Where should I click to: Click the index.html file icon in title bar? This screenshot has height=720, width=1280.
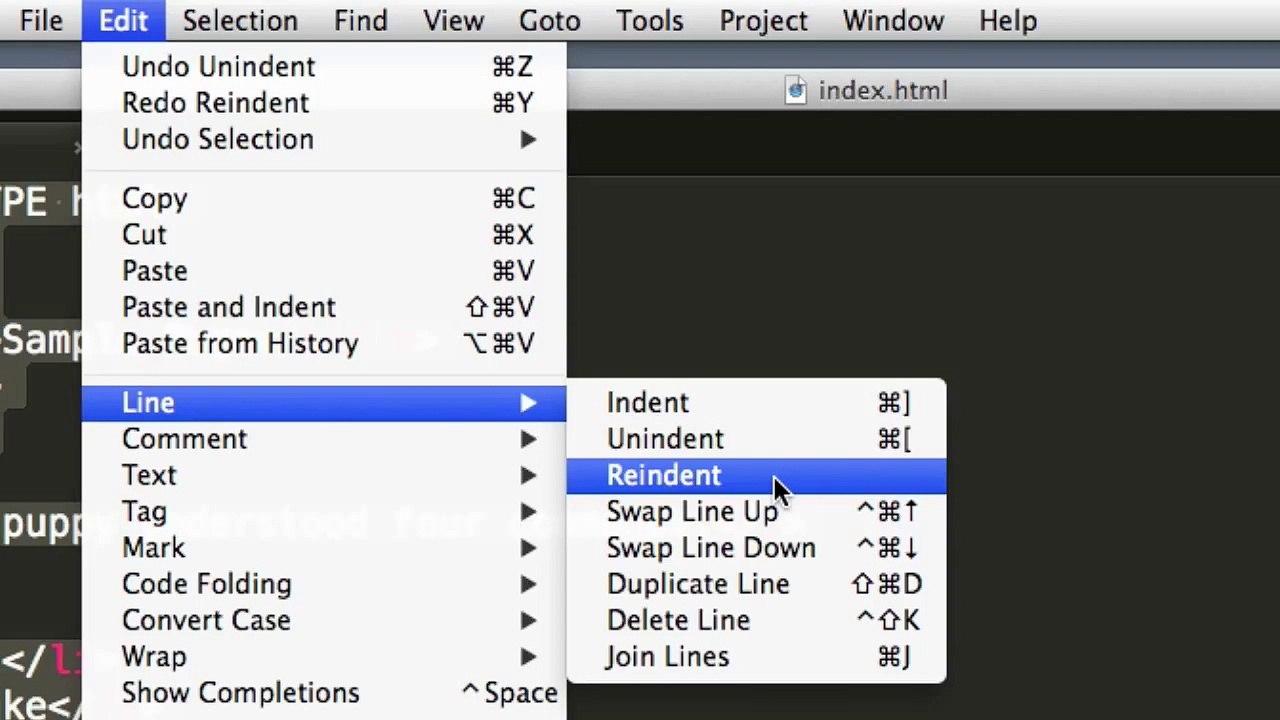(x=796, y=91)
